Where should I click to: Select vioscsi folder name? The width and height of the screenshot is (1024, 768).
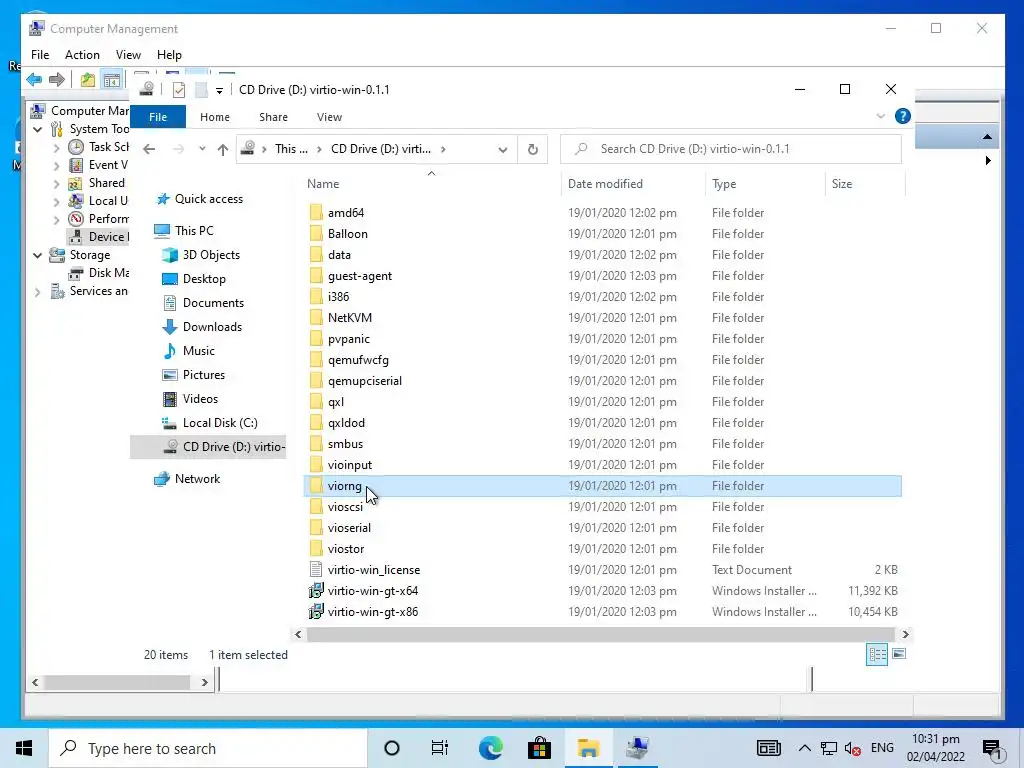click(345, 507)
